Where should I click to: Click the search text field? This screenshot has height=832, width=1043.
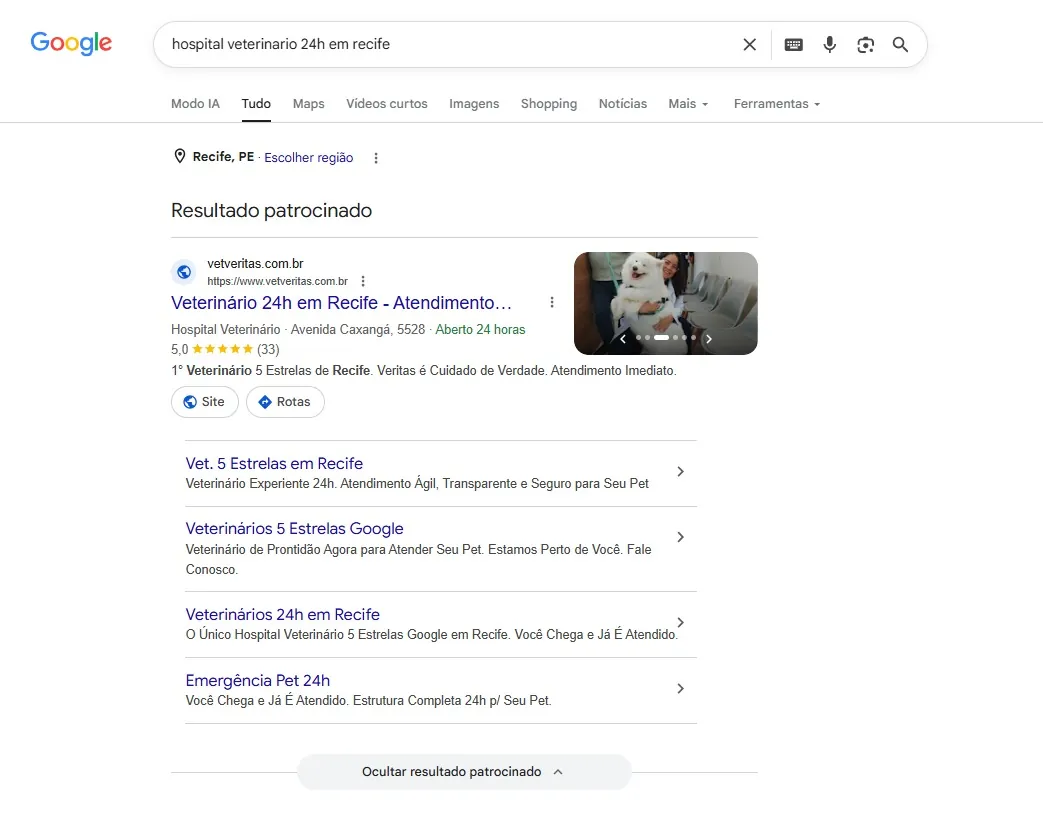(x=451, y=44)
